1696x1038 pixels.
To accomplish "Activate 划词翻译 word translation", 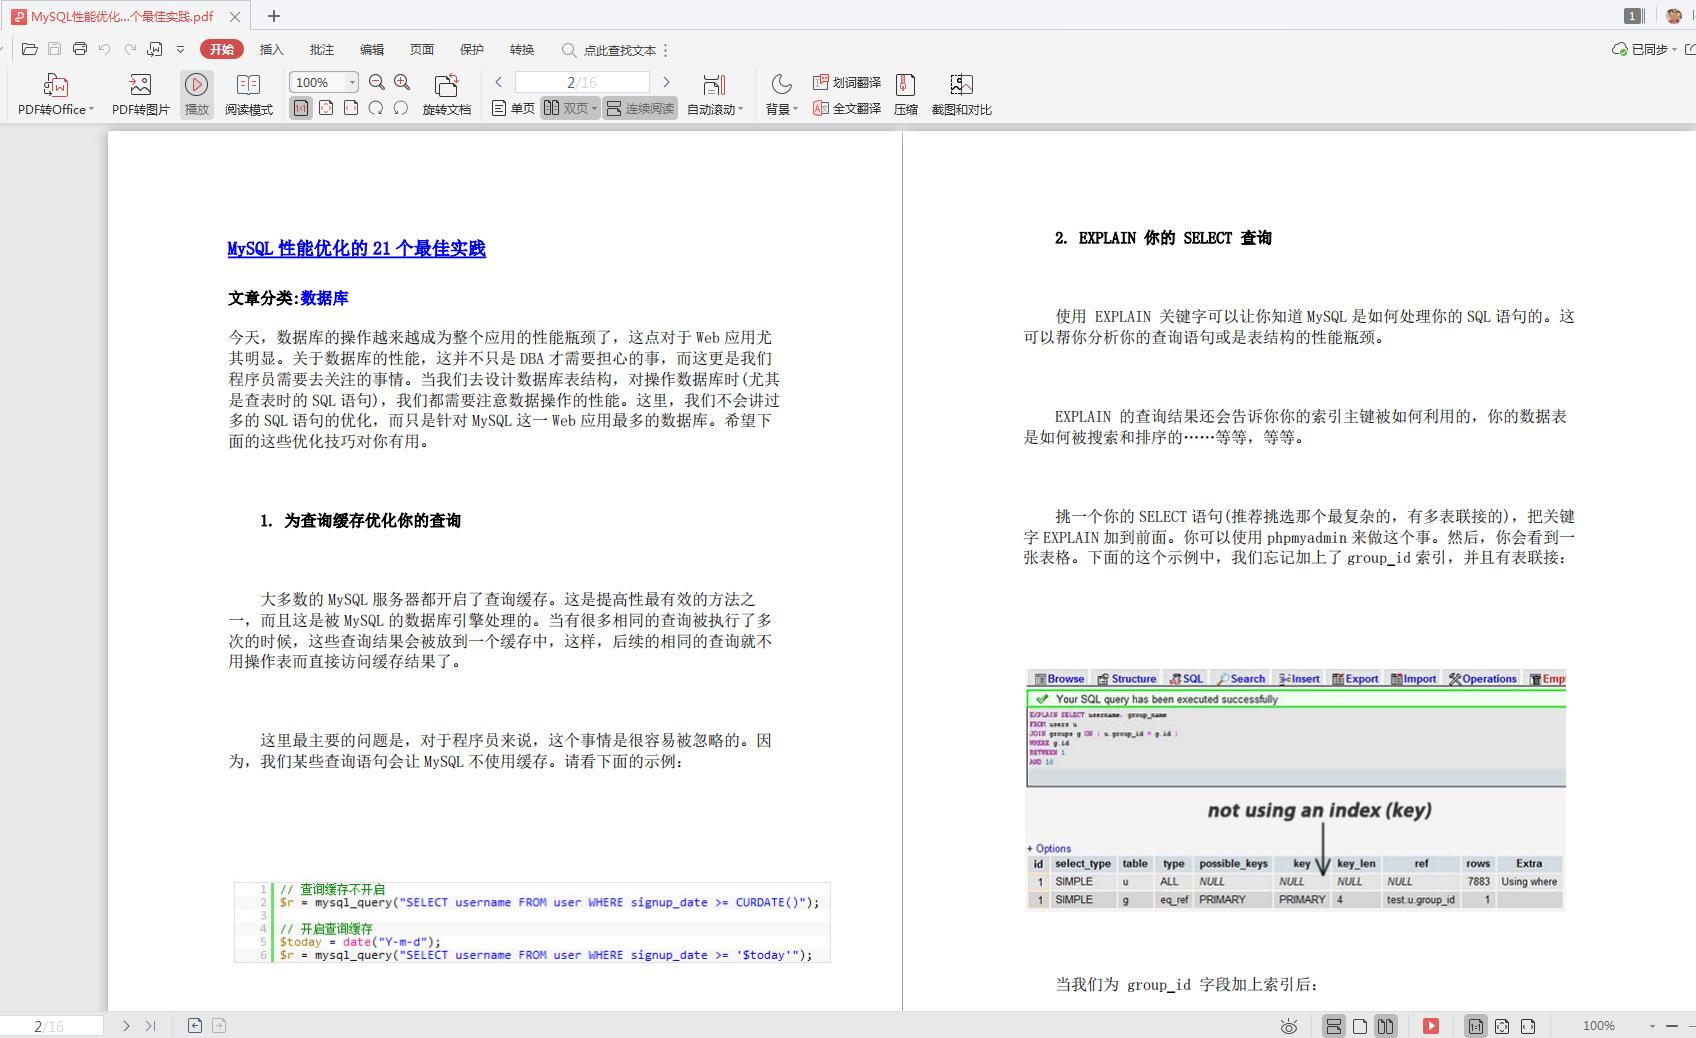I will [847, 82].
